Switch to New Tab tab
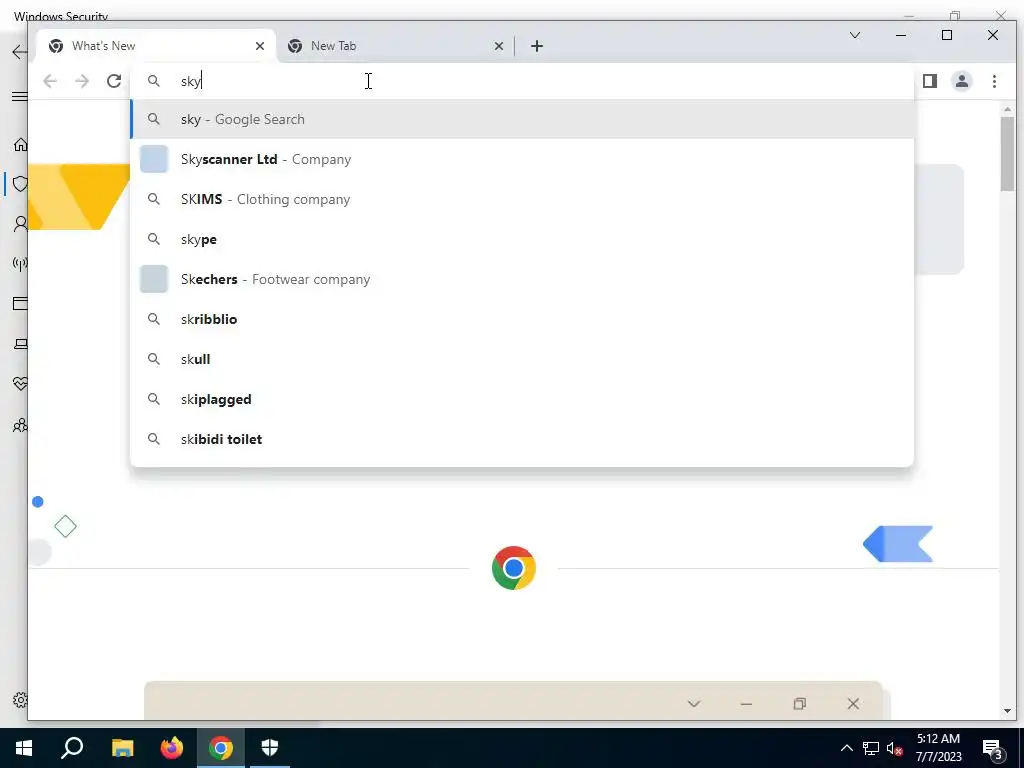 coord(395,46)
